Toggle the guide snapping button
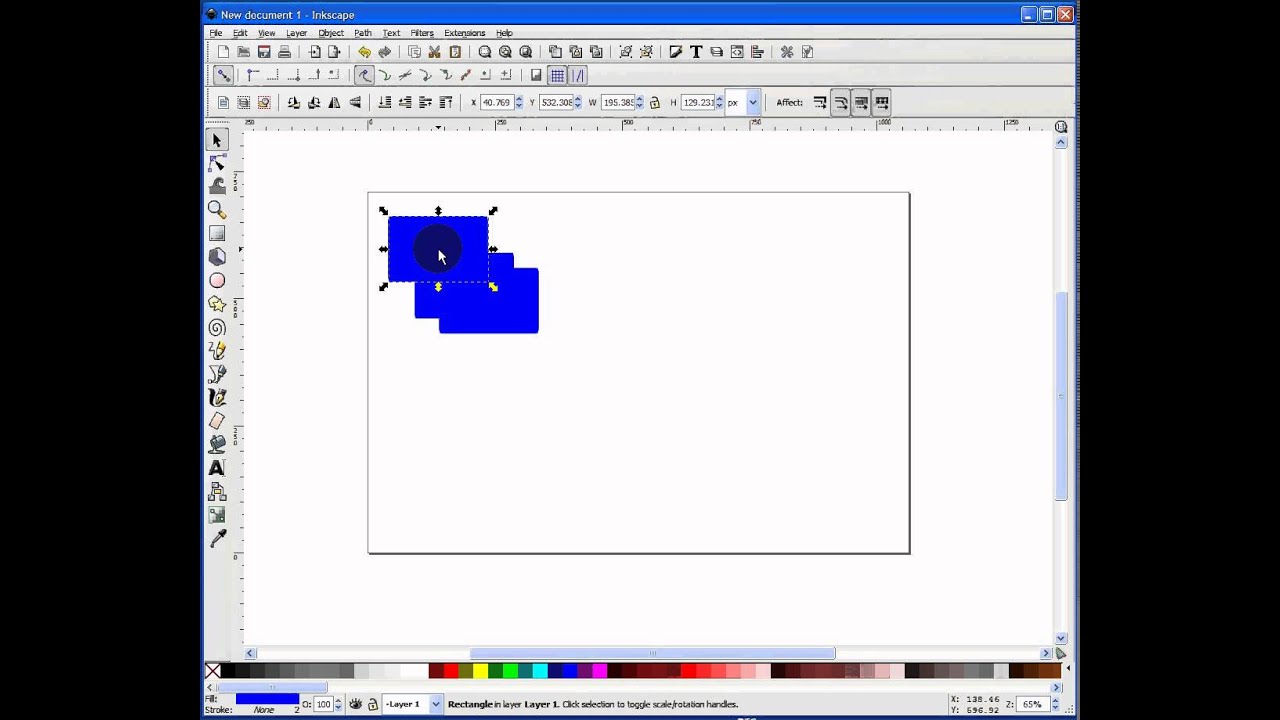The height and width of the screenshot is (720, 1280). pyautogui.click(x=577, y=75)
